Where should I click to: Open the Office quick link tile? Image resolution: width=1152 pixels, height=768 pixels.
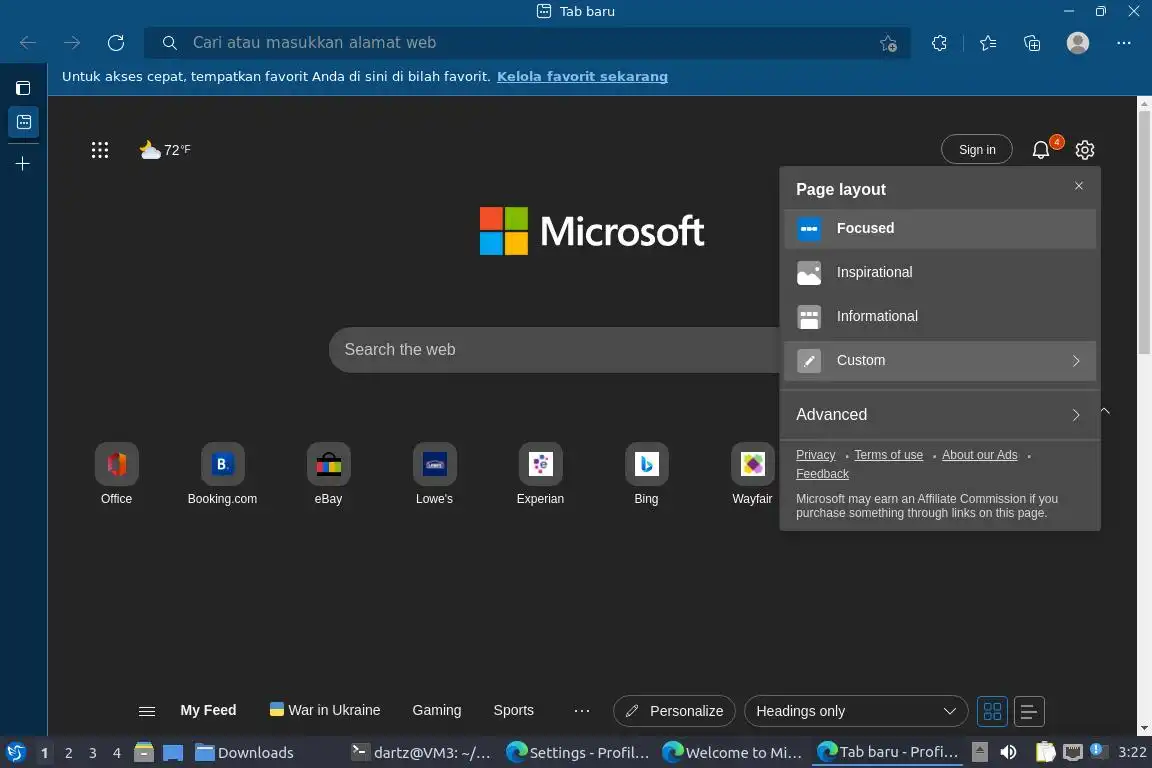pyautogui.click(x=116, y=474)
